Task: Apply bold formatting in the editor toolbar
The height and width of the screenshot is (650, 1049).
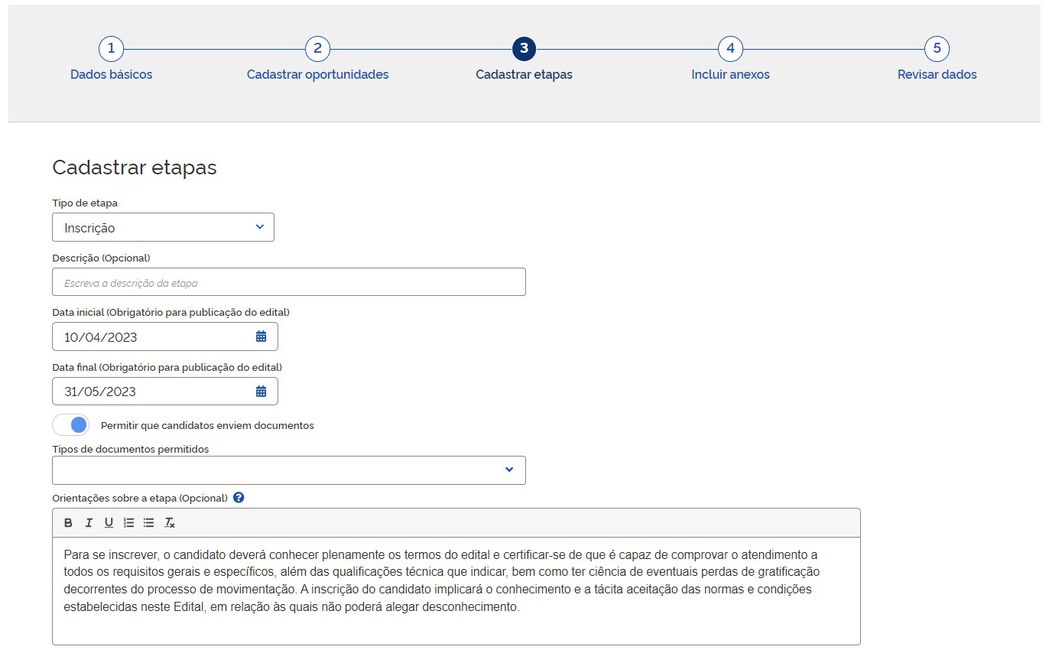Action: 68,523
